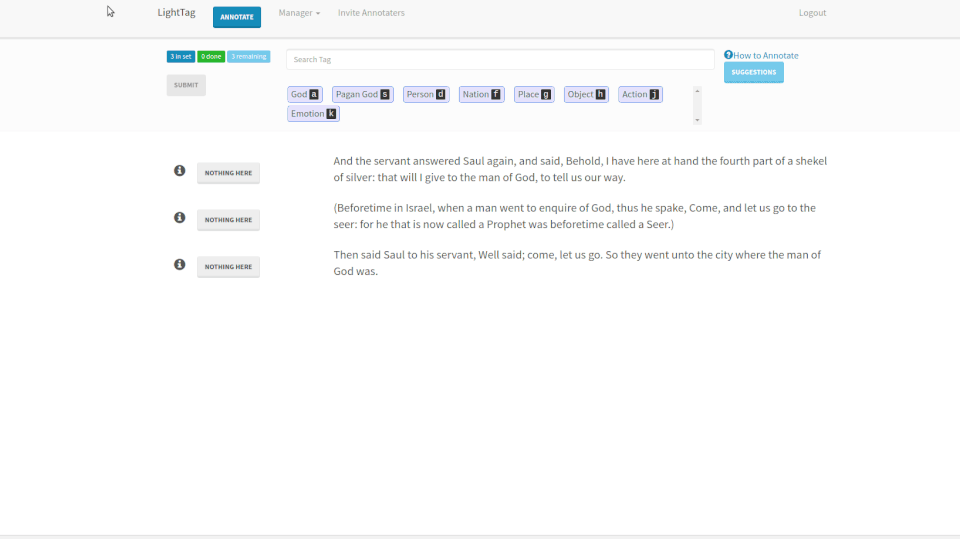
Task: Open Suggestions panel
Action: point(754,72)
